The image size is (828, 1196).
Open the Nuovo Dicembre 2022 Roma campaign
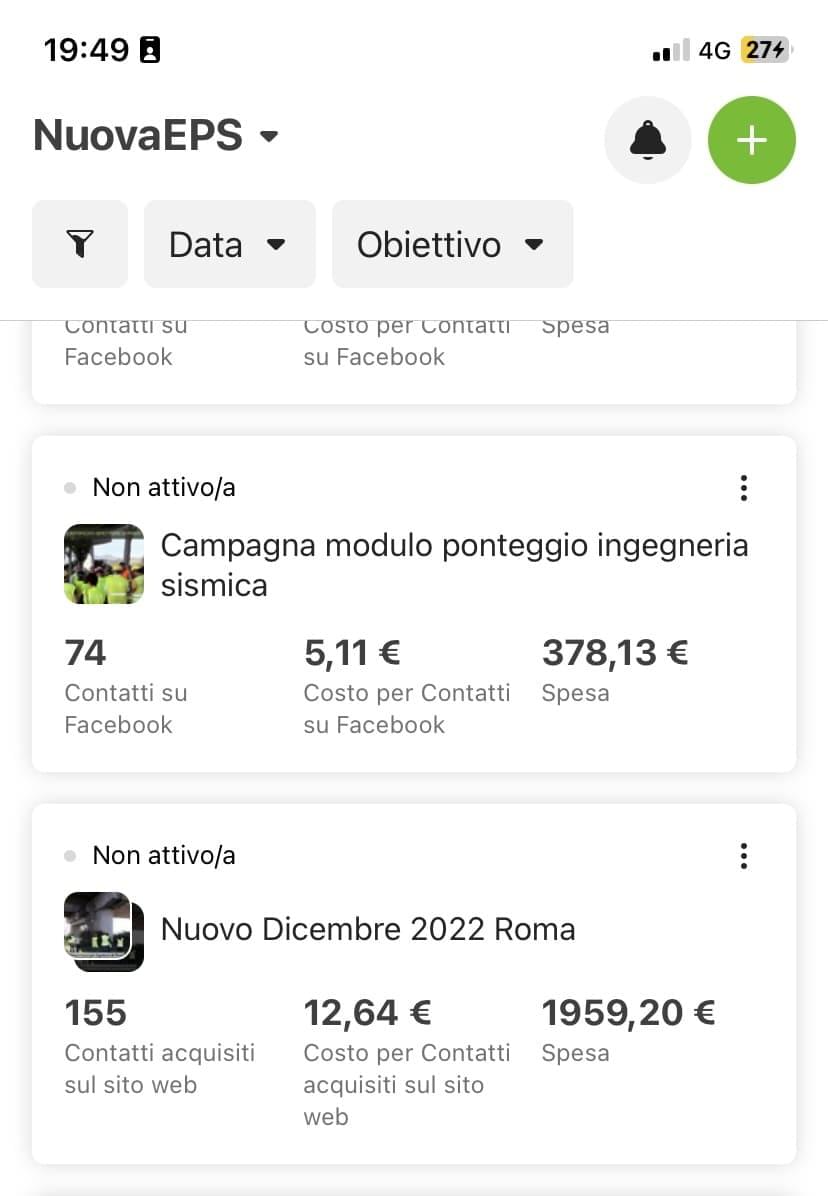(367, 930)
